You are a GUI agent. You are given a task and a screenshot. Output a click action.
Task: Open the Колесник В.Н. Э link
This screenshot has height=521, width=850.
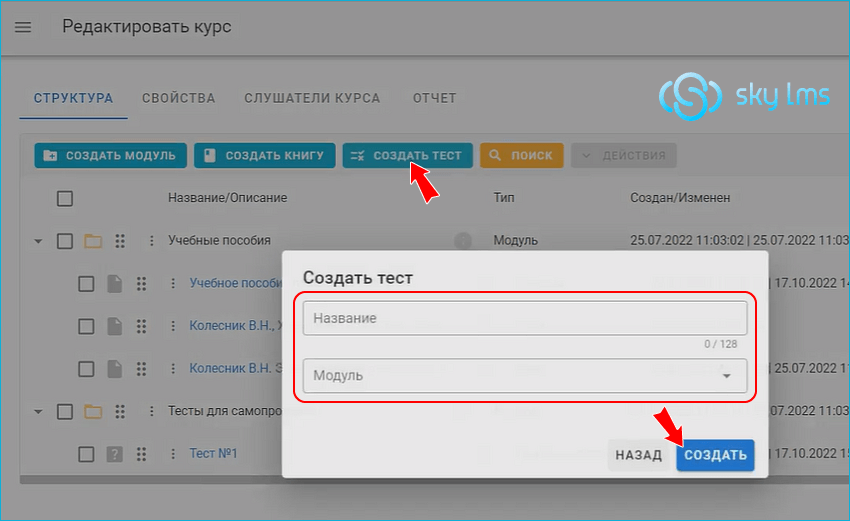coord(236,368)
